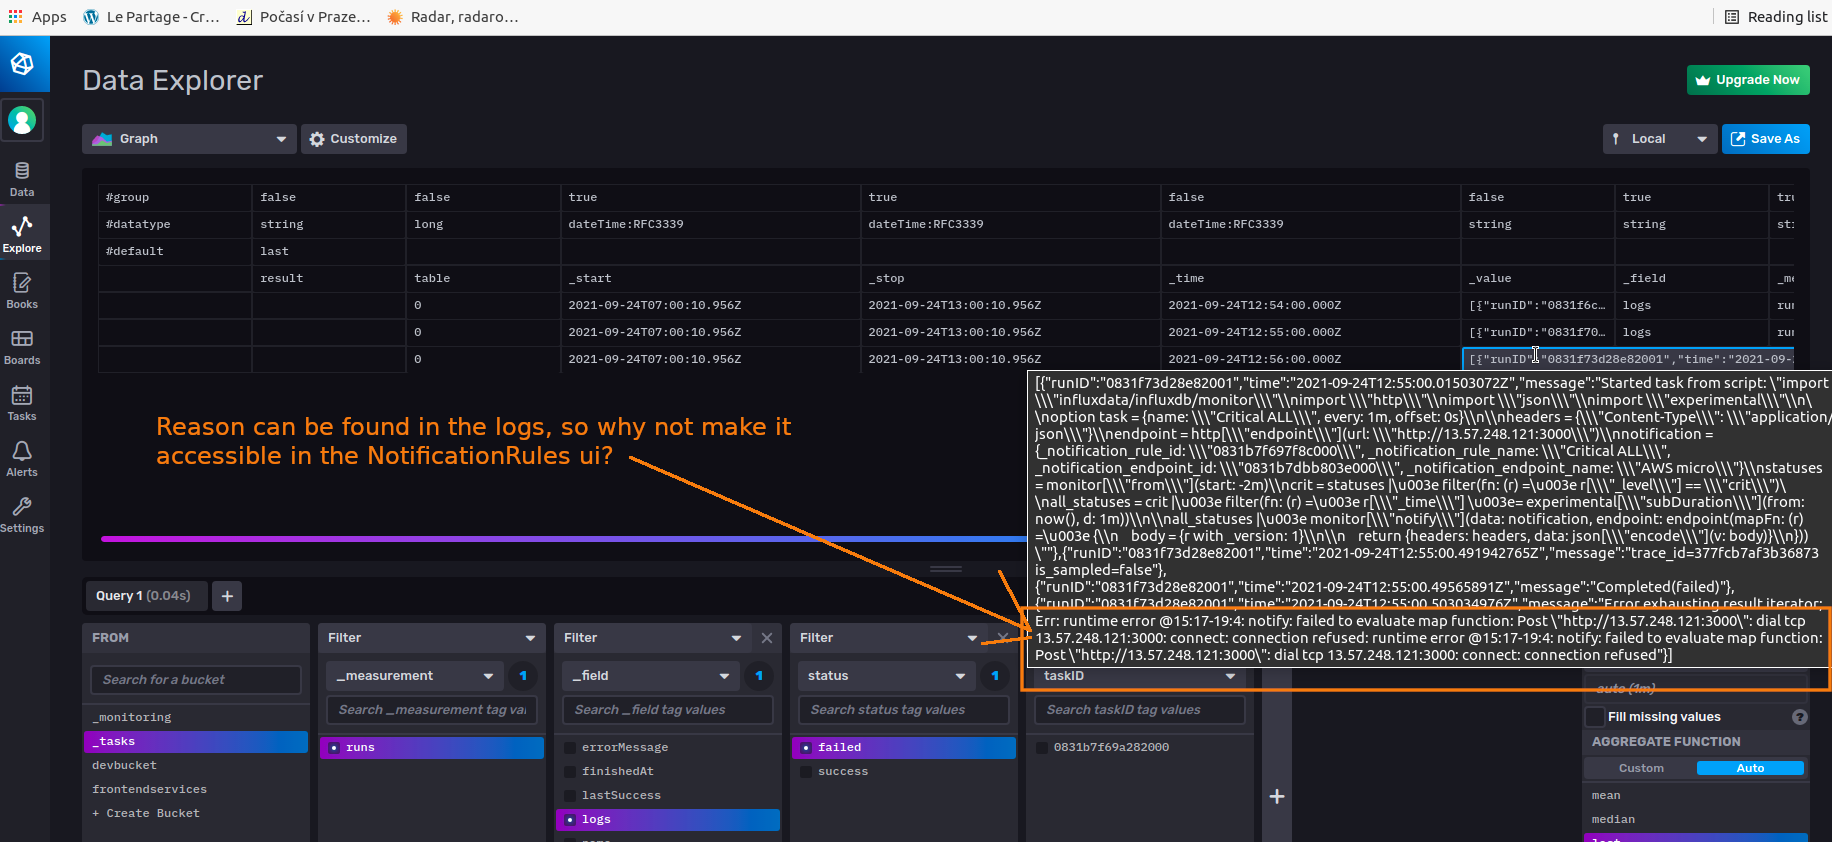Open the status tag key dropdown

click(887, 676)
